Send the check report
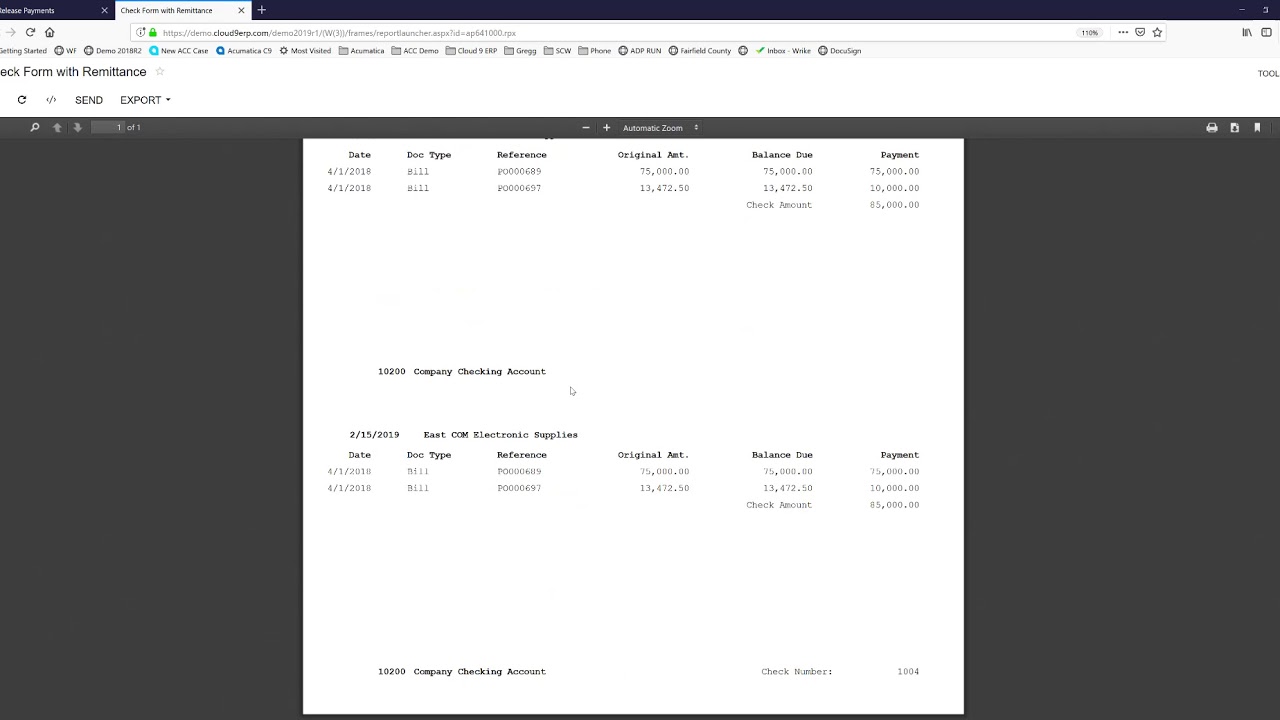 pyautogui.click(x=89, y=100)
